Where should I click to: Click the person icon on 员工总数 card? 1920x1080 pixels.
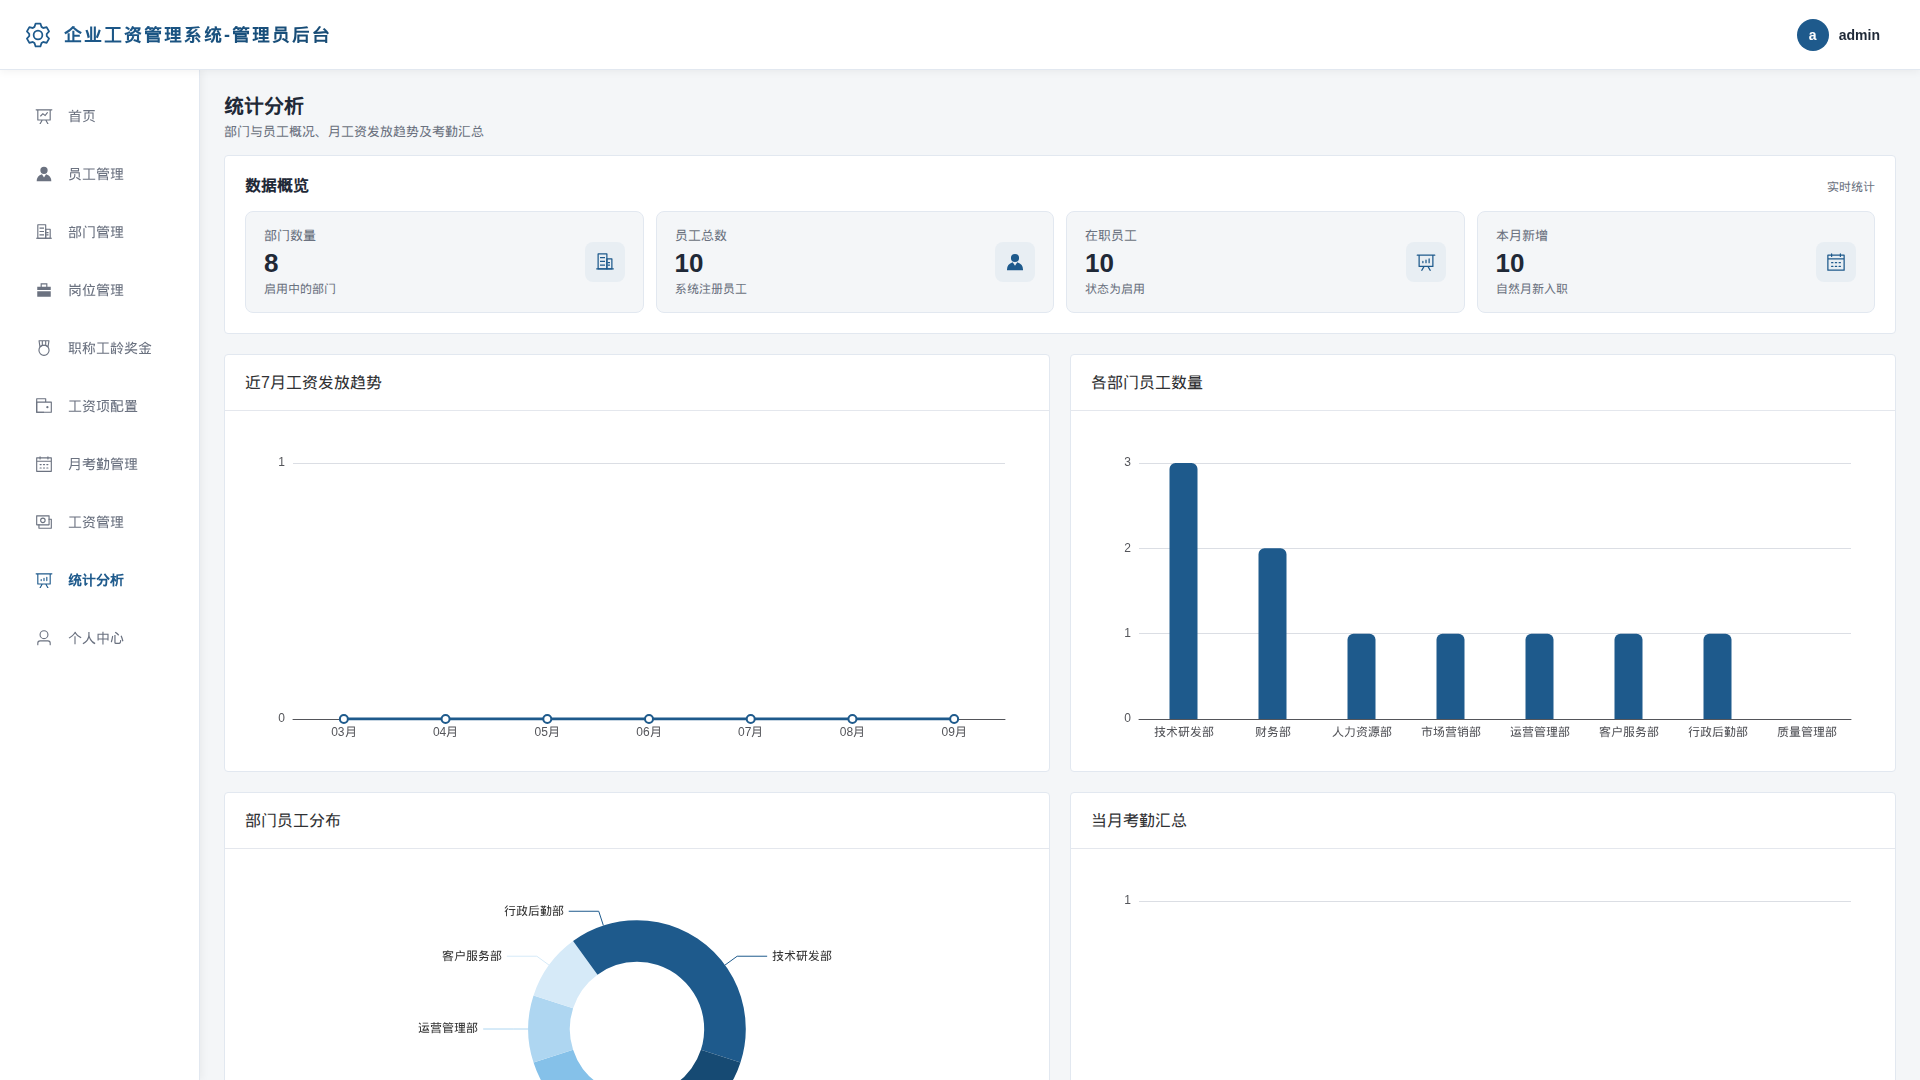coord(1015,262)
